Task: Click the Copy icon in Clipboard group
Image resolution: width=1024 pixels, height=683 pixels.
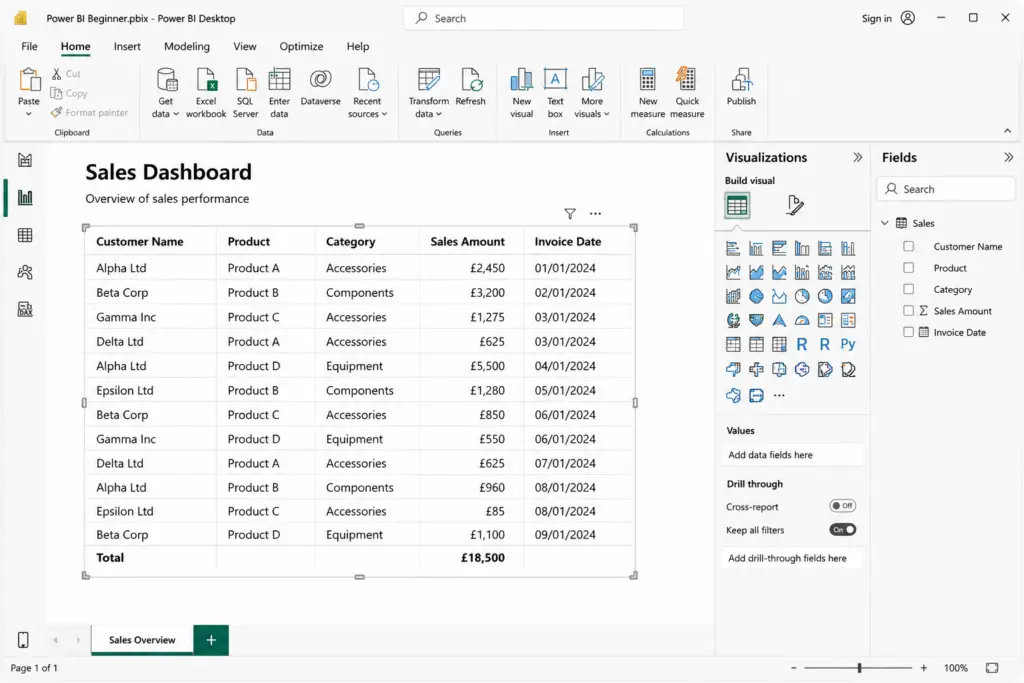Action: click(x=57, y=93)
